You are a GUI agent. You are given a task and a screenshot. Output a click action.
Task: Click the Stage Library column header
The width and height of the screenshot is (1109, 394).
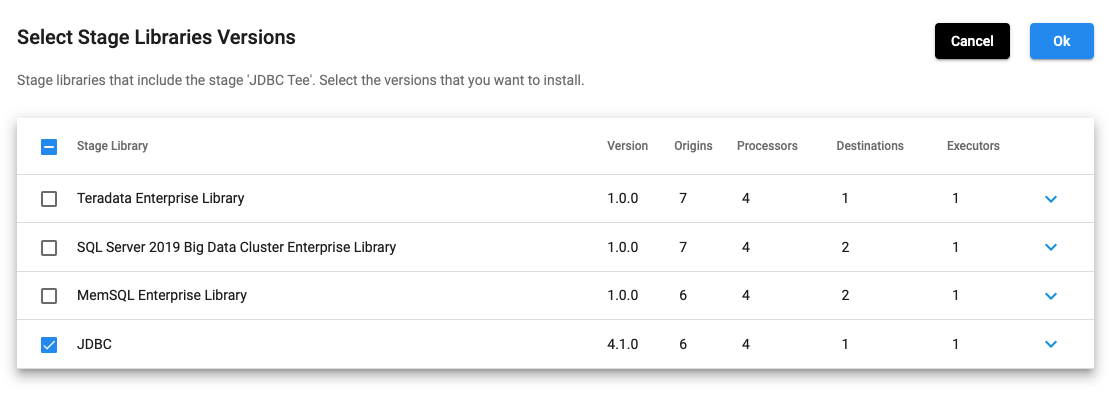[112, 146]
